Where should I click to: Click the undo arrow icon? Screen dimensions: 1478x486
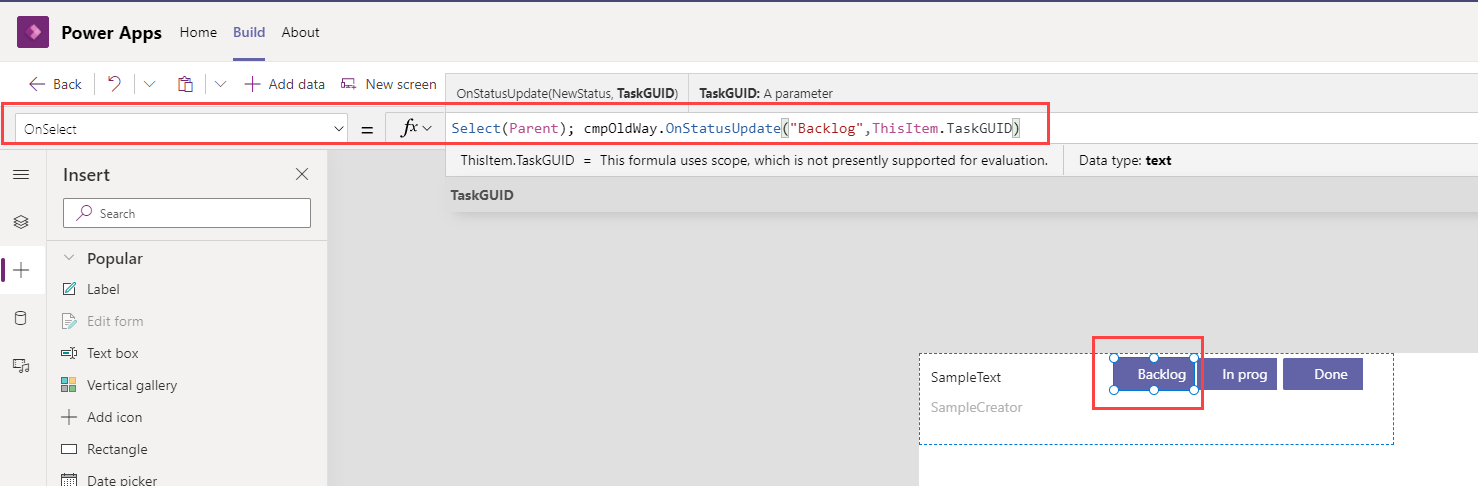tap(115, 84)
